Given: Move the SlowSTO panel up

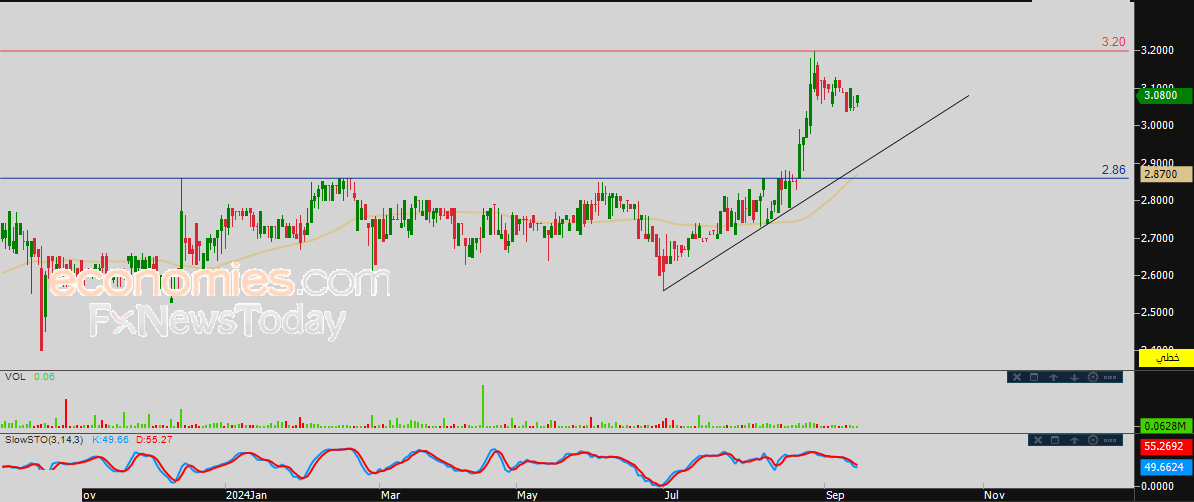Looking at the screenshot, I should click(x=1074, y=440).
